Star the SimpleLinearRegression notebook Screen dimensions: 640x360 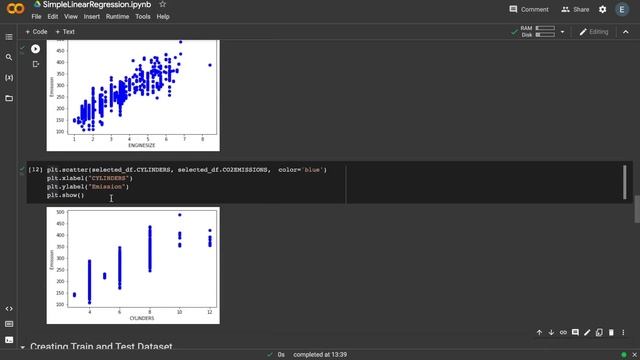click(x=162, y=4)
